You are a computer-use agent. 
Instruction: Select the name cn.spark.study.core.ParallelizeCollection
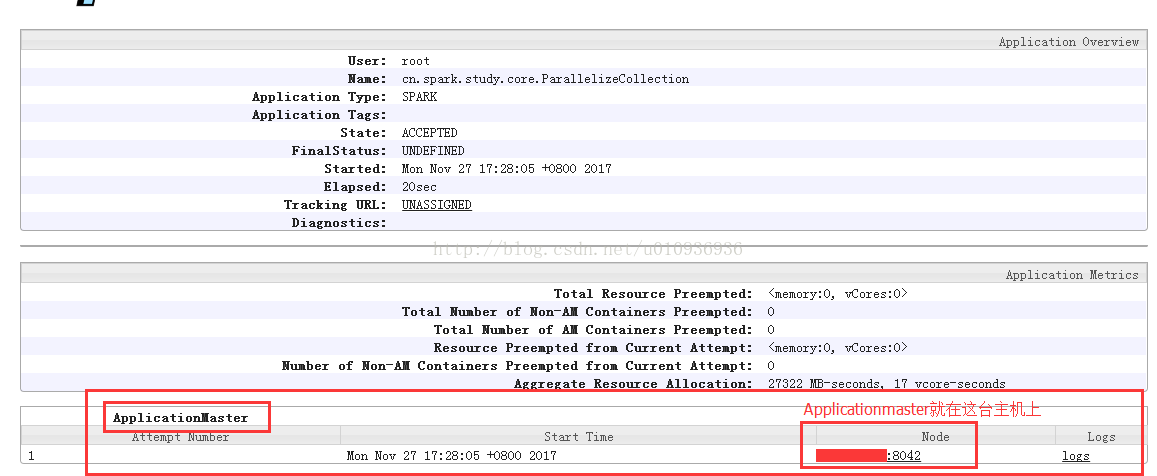pos(545,79)
